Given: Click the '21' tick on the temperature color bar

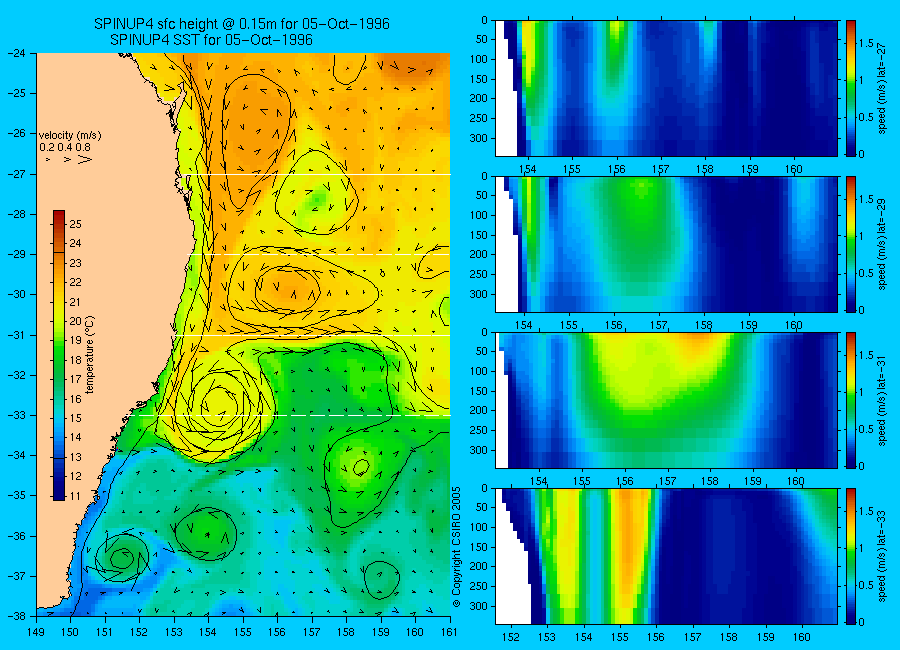Looking at the screenshot, I should pyautogui.click(x=75, y=302).
